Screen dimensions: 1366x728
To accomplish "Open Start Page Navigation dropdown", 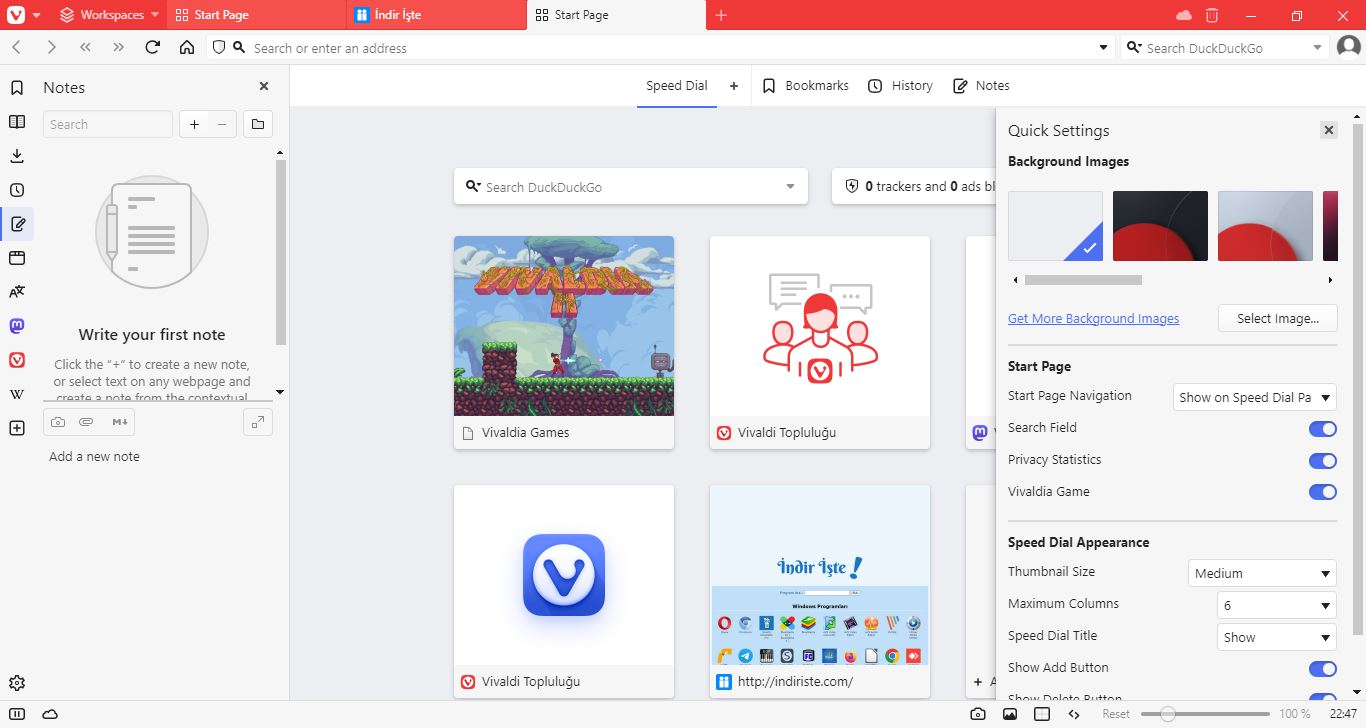I will click(1255, 397).
